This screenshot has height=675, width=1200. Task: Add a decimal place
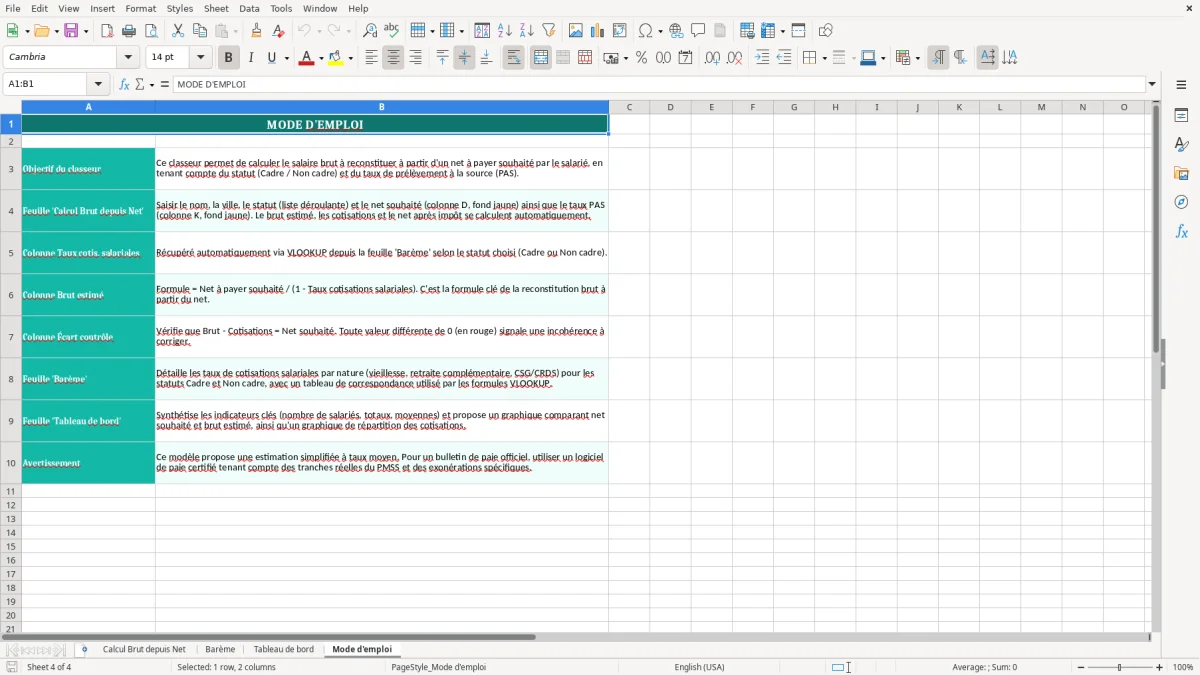(712, 58)
